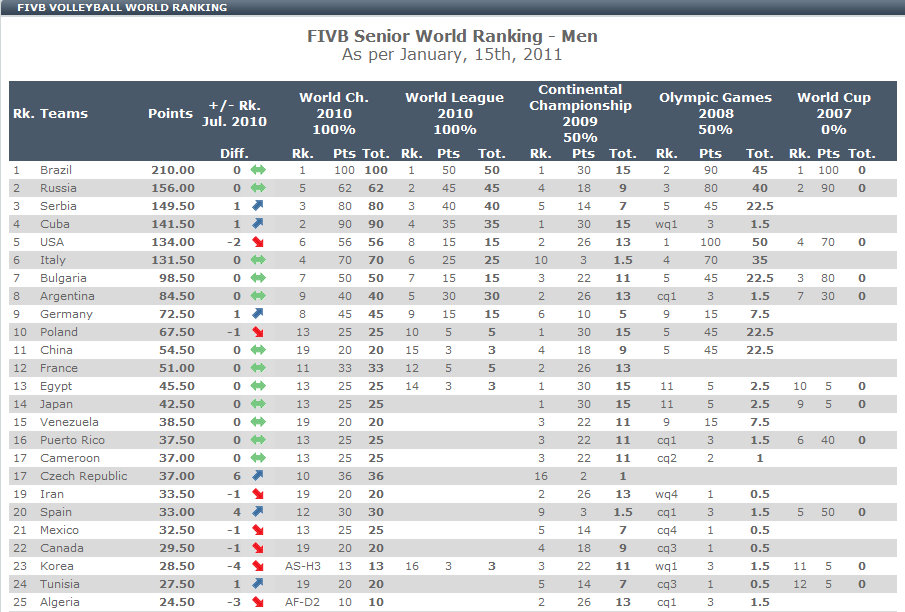Click the FIVB Volleyball World Ranking title bar
Screen dimensions: 905x612
(x=122, y=7)
